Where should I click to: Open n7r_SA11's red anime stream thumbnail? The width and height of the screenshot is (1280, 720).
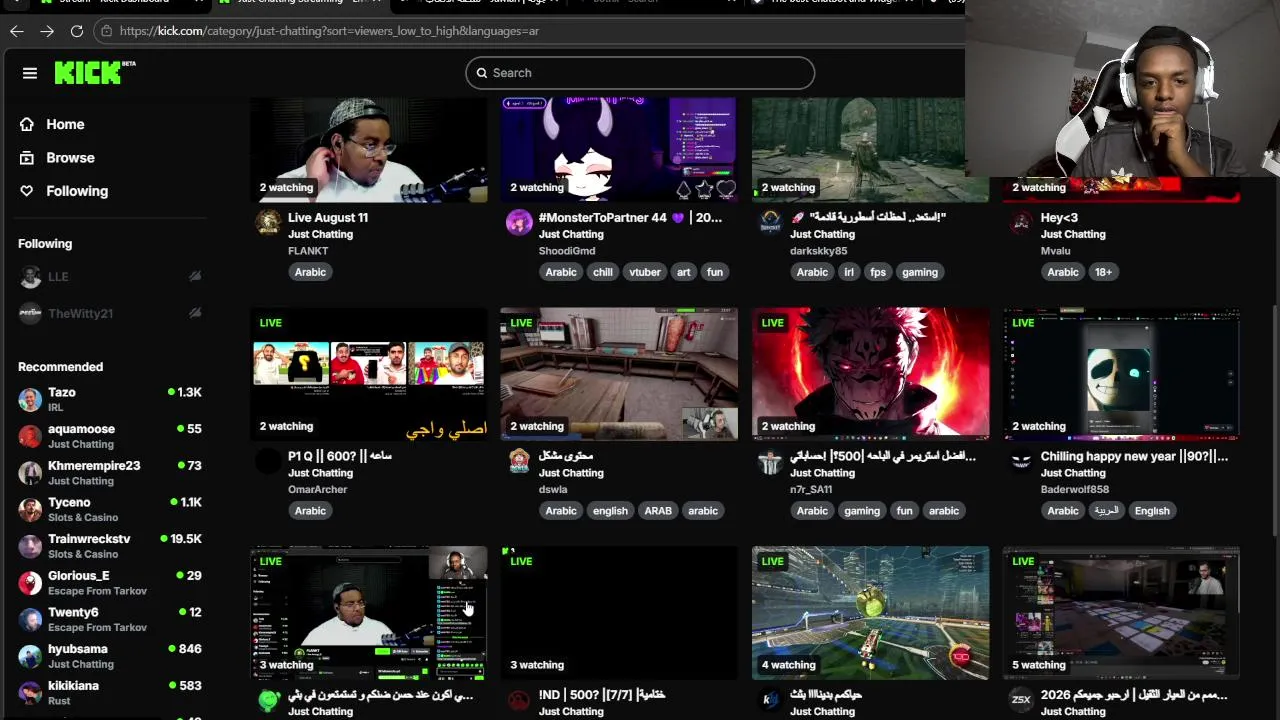[x=870, y=374]
